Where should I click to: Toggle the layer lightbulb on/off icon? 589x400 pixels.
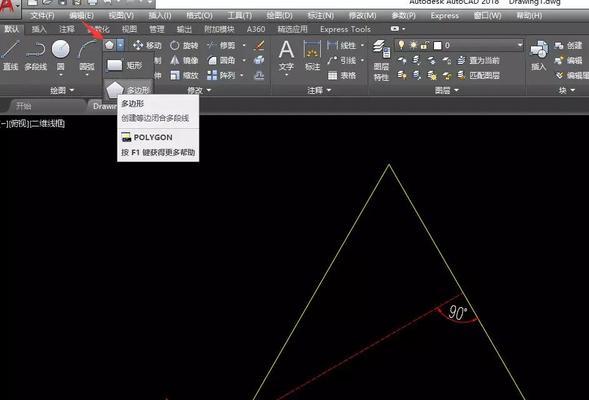coord(402,45)
